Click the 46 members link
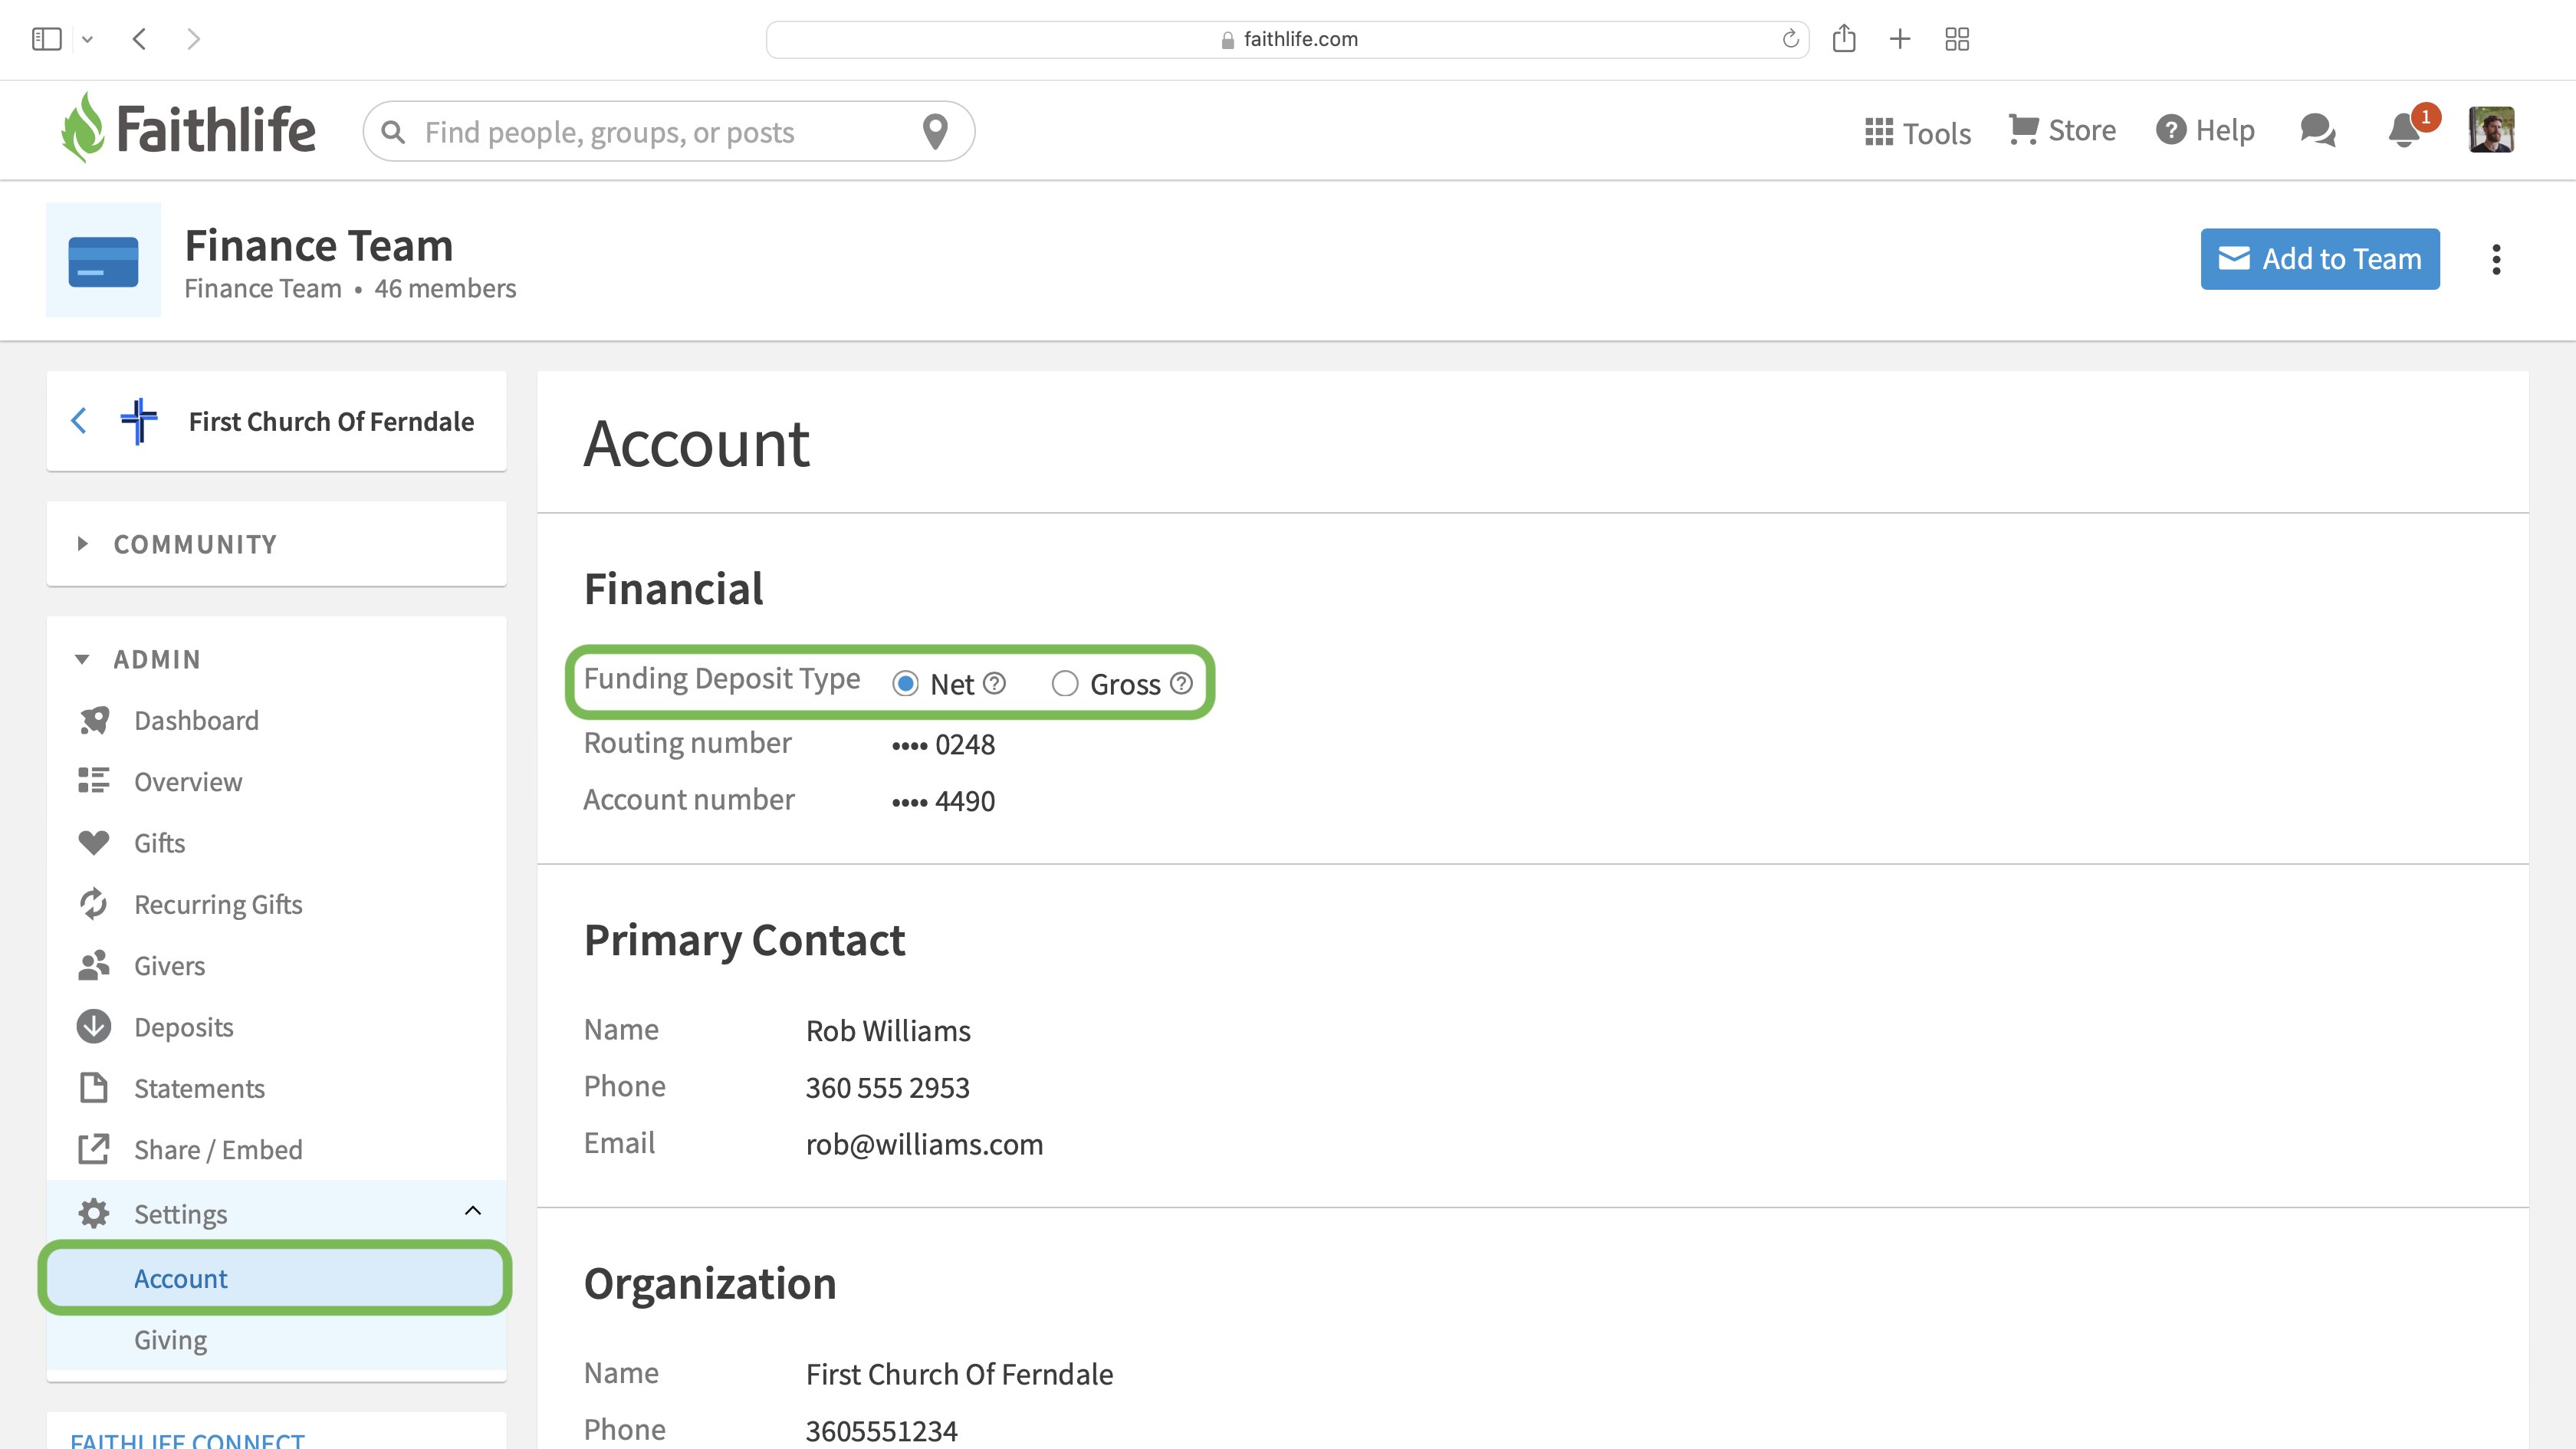 tap(445, 289)
